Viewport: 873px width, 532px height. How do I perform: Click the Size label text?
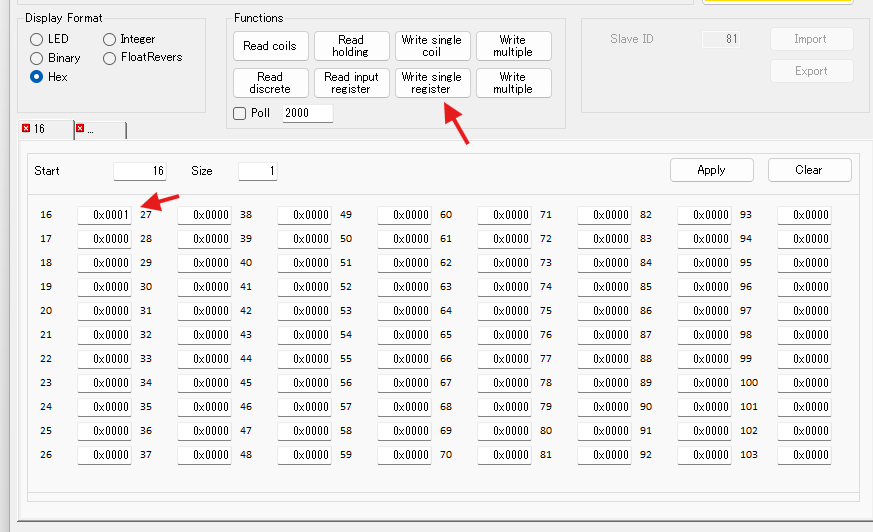click(202, 171)
